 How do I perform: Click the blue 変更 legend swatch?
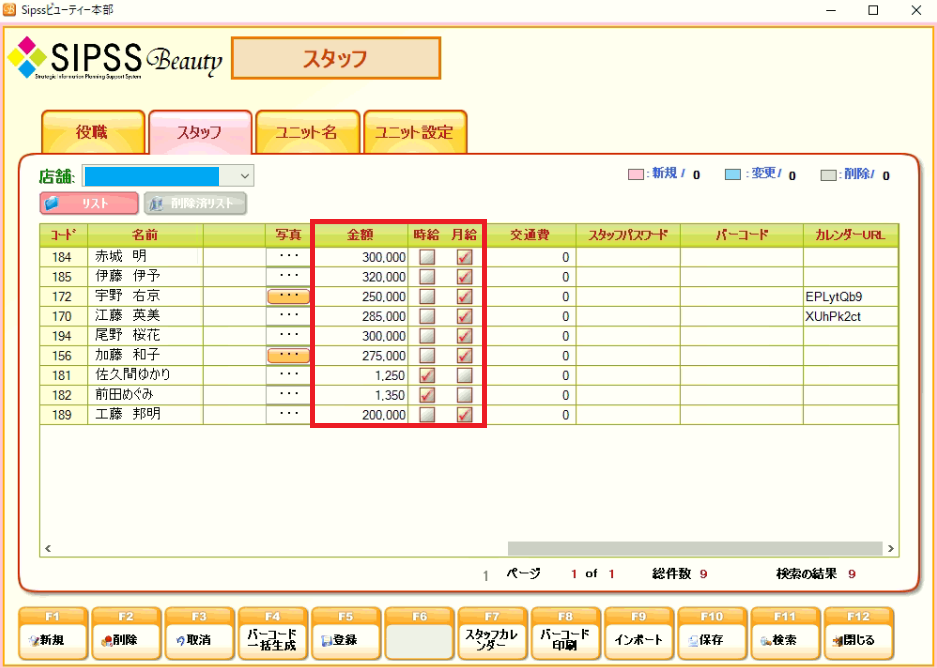point(733,175)
